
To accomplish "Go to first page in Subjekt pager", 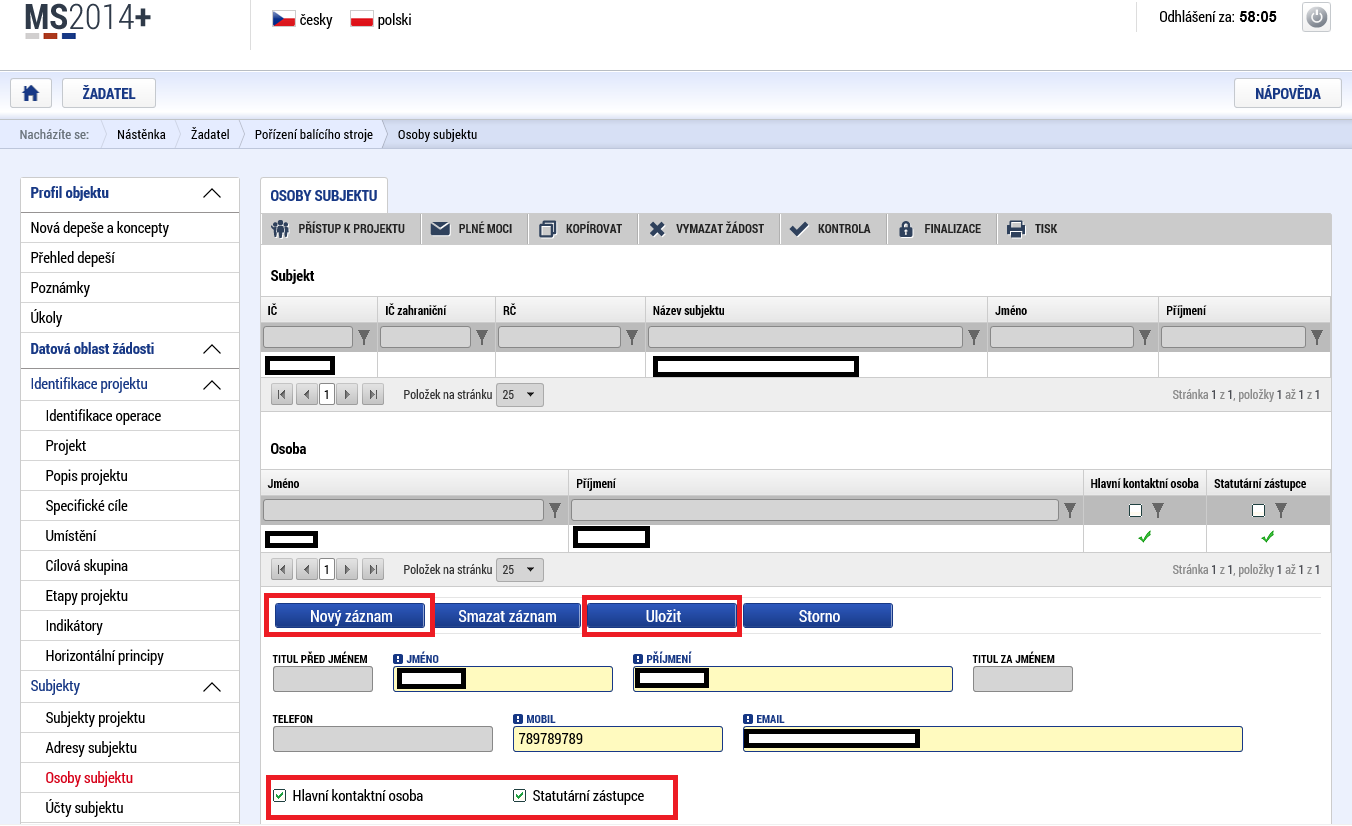I will pos(282,395).
